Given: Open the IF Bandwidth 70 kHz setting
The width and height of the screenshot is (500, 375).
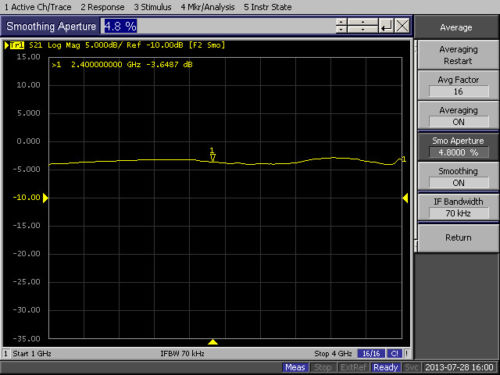Looking at the screenshot, I should coord(458,207).
